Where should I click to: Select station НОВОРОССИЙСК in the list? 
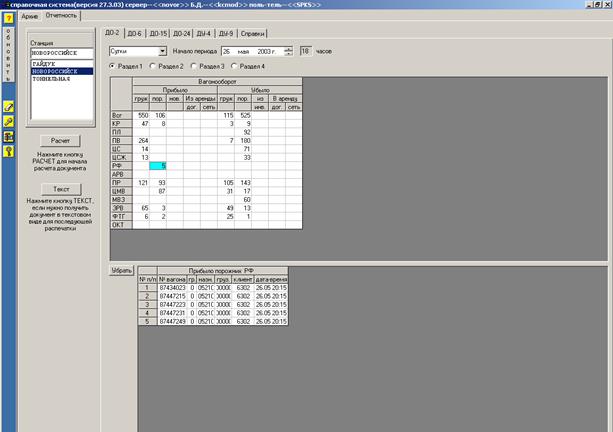[x=62, y=71]
